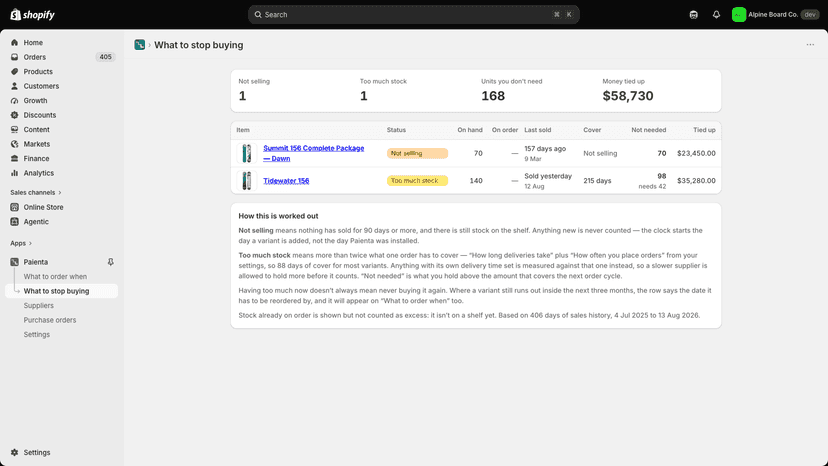Click the search magnifier icon
Viewport: 828px width, 466px height.
pyautogui.click(x=258, y=15)
